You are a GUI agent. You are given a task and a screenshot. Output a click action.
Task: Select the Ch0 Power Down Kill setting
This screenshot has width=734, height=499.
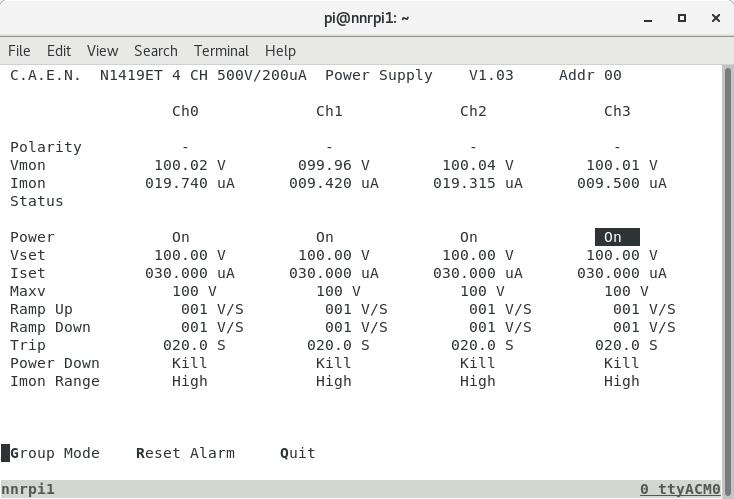pos(189,363)
